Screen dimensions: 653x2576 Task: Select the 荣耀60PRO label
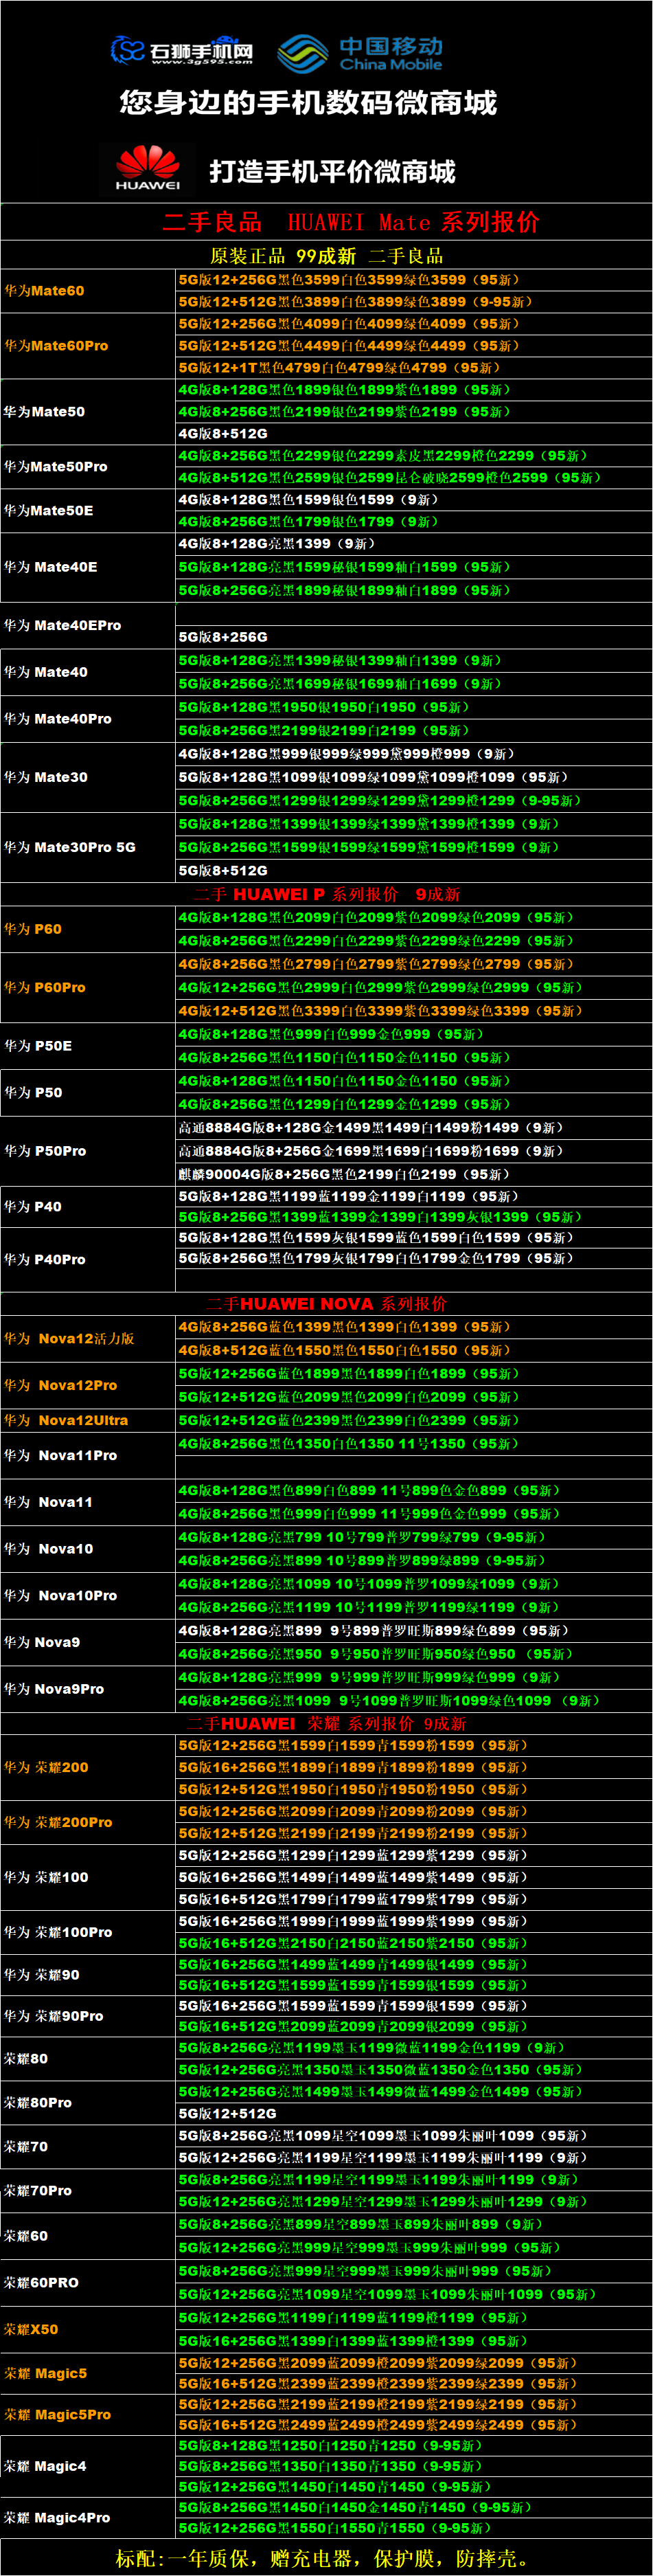pos(41,2283)
